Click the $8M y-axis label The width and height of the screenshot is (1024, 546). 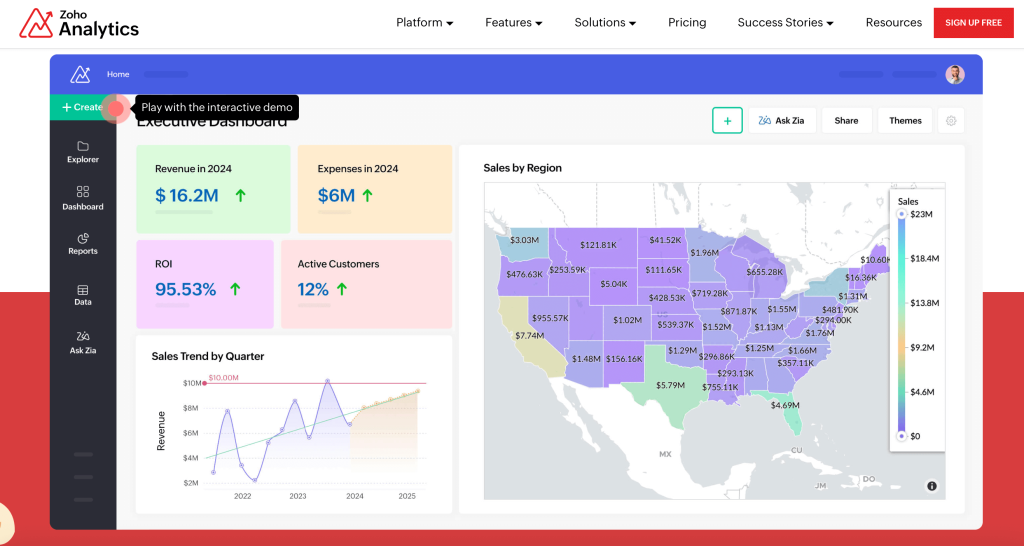[191, 408]
